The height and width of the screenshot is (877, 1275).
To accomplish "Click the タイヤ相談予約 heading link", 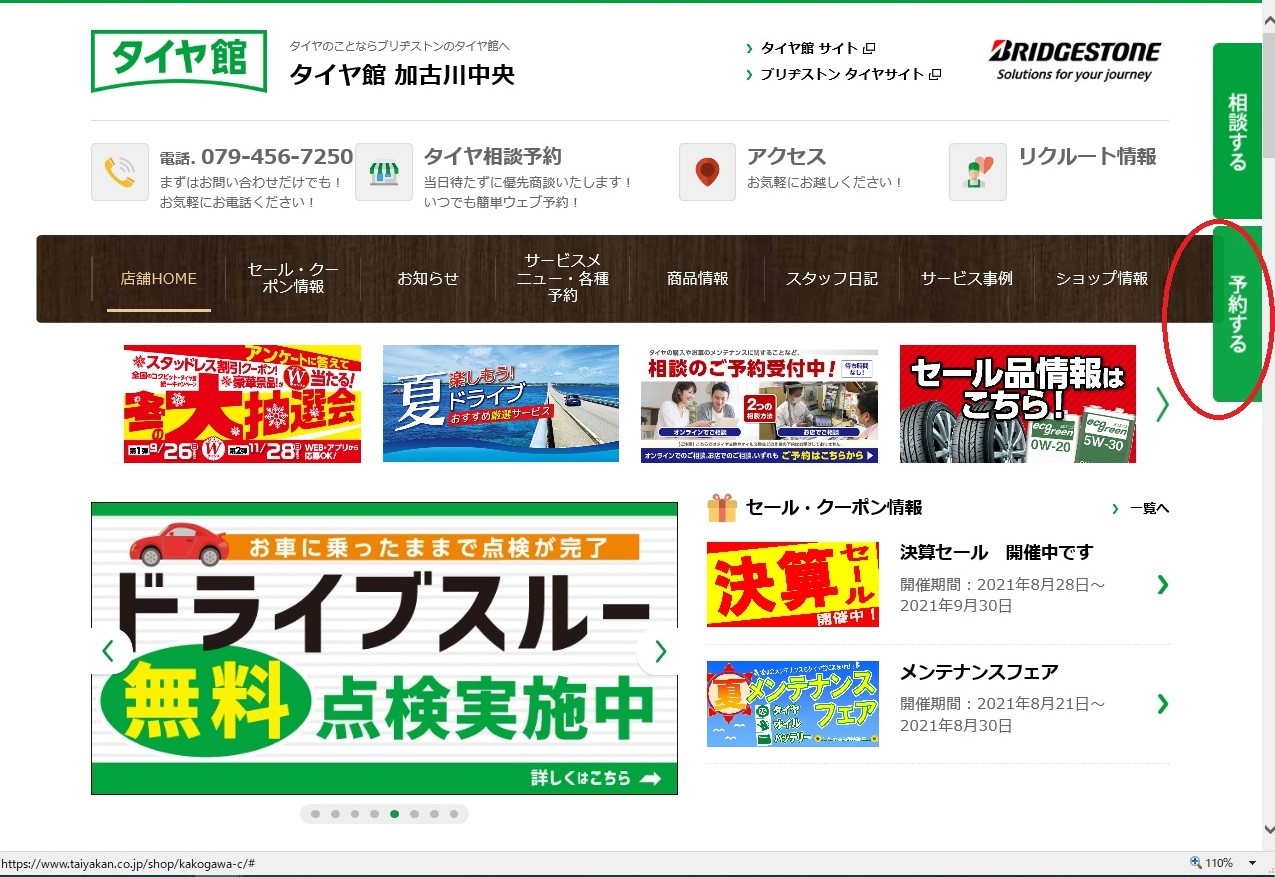I will [x=493, y=156].
